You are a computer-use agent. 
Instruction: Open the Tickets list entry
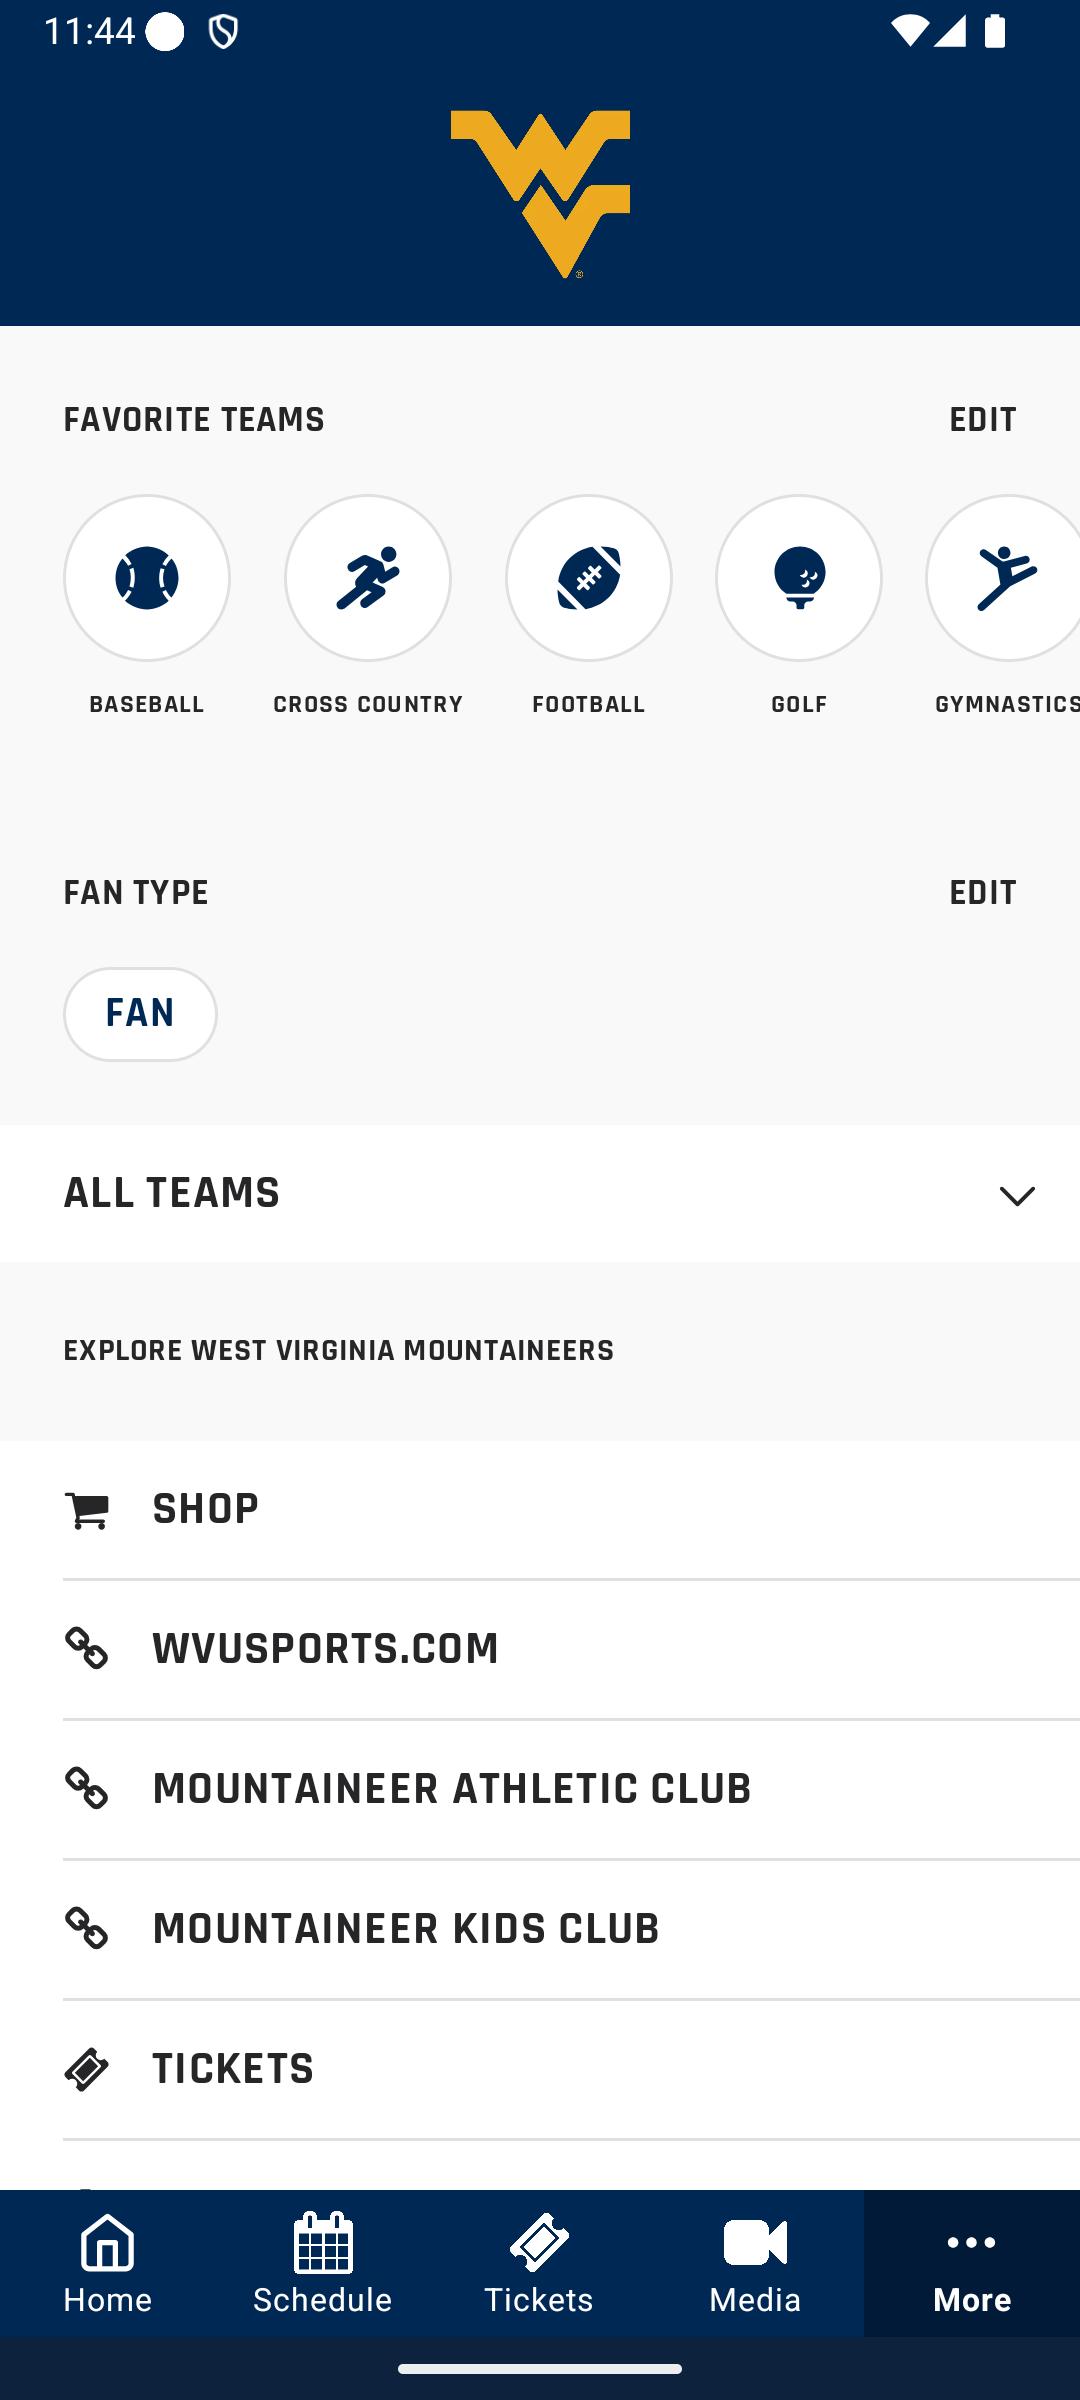[x=540, y=2069]
